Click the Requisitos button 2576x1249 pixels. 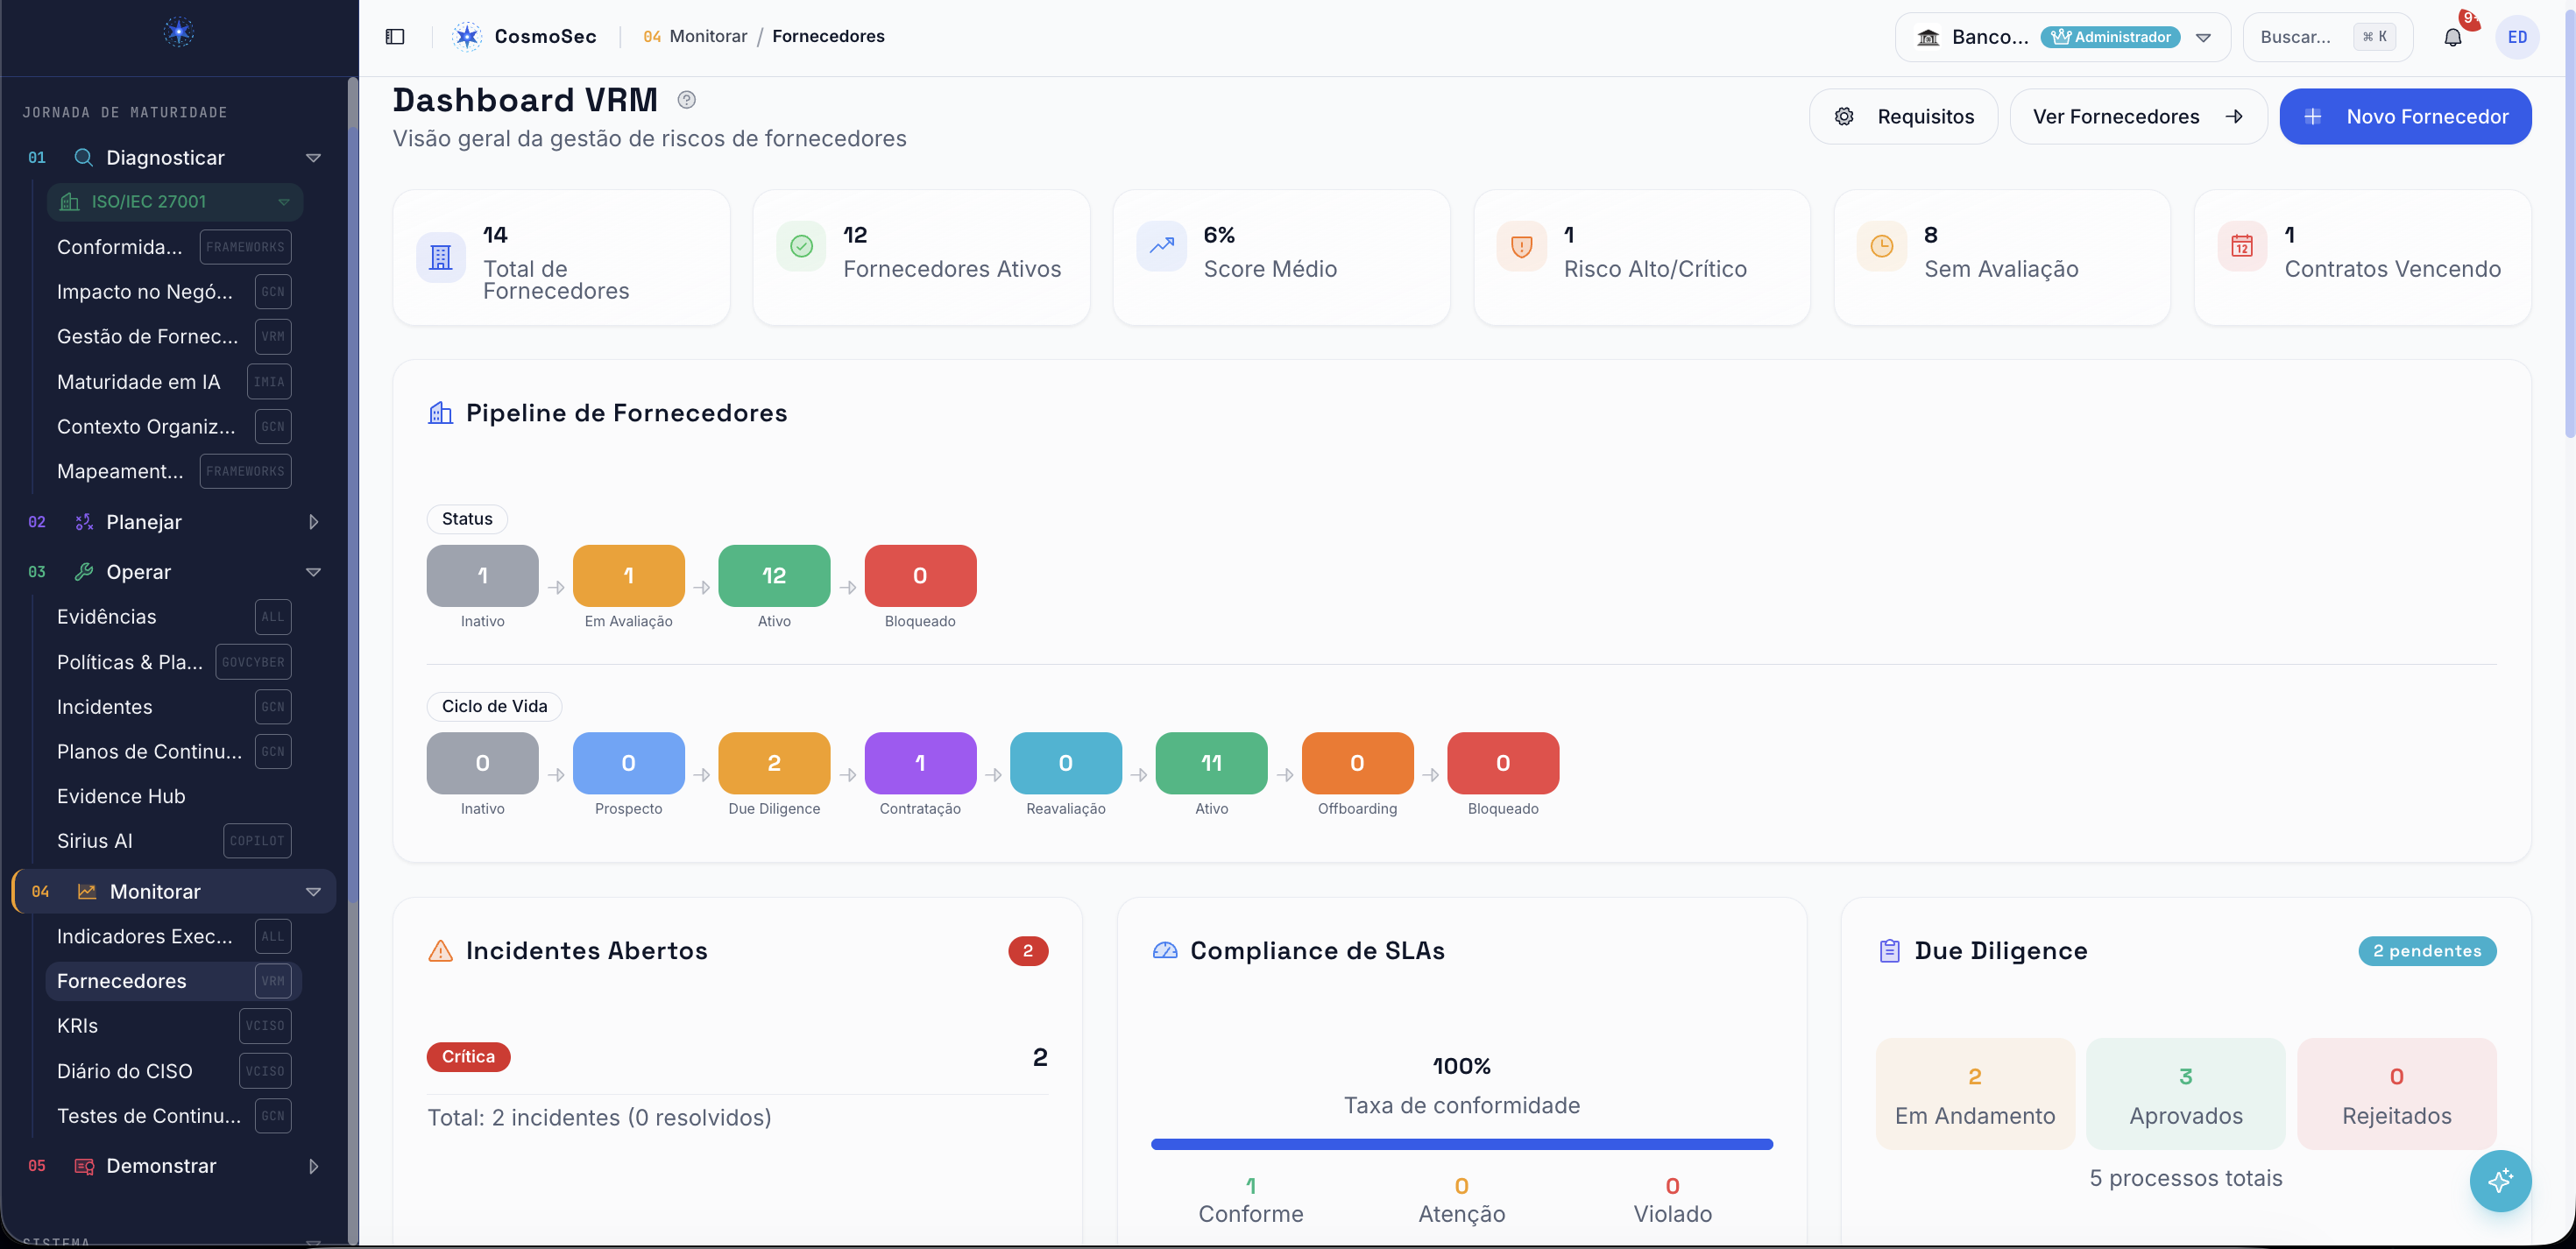[x=1903, y=117]
